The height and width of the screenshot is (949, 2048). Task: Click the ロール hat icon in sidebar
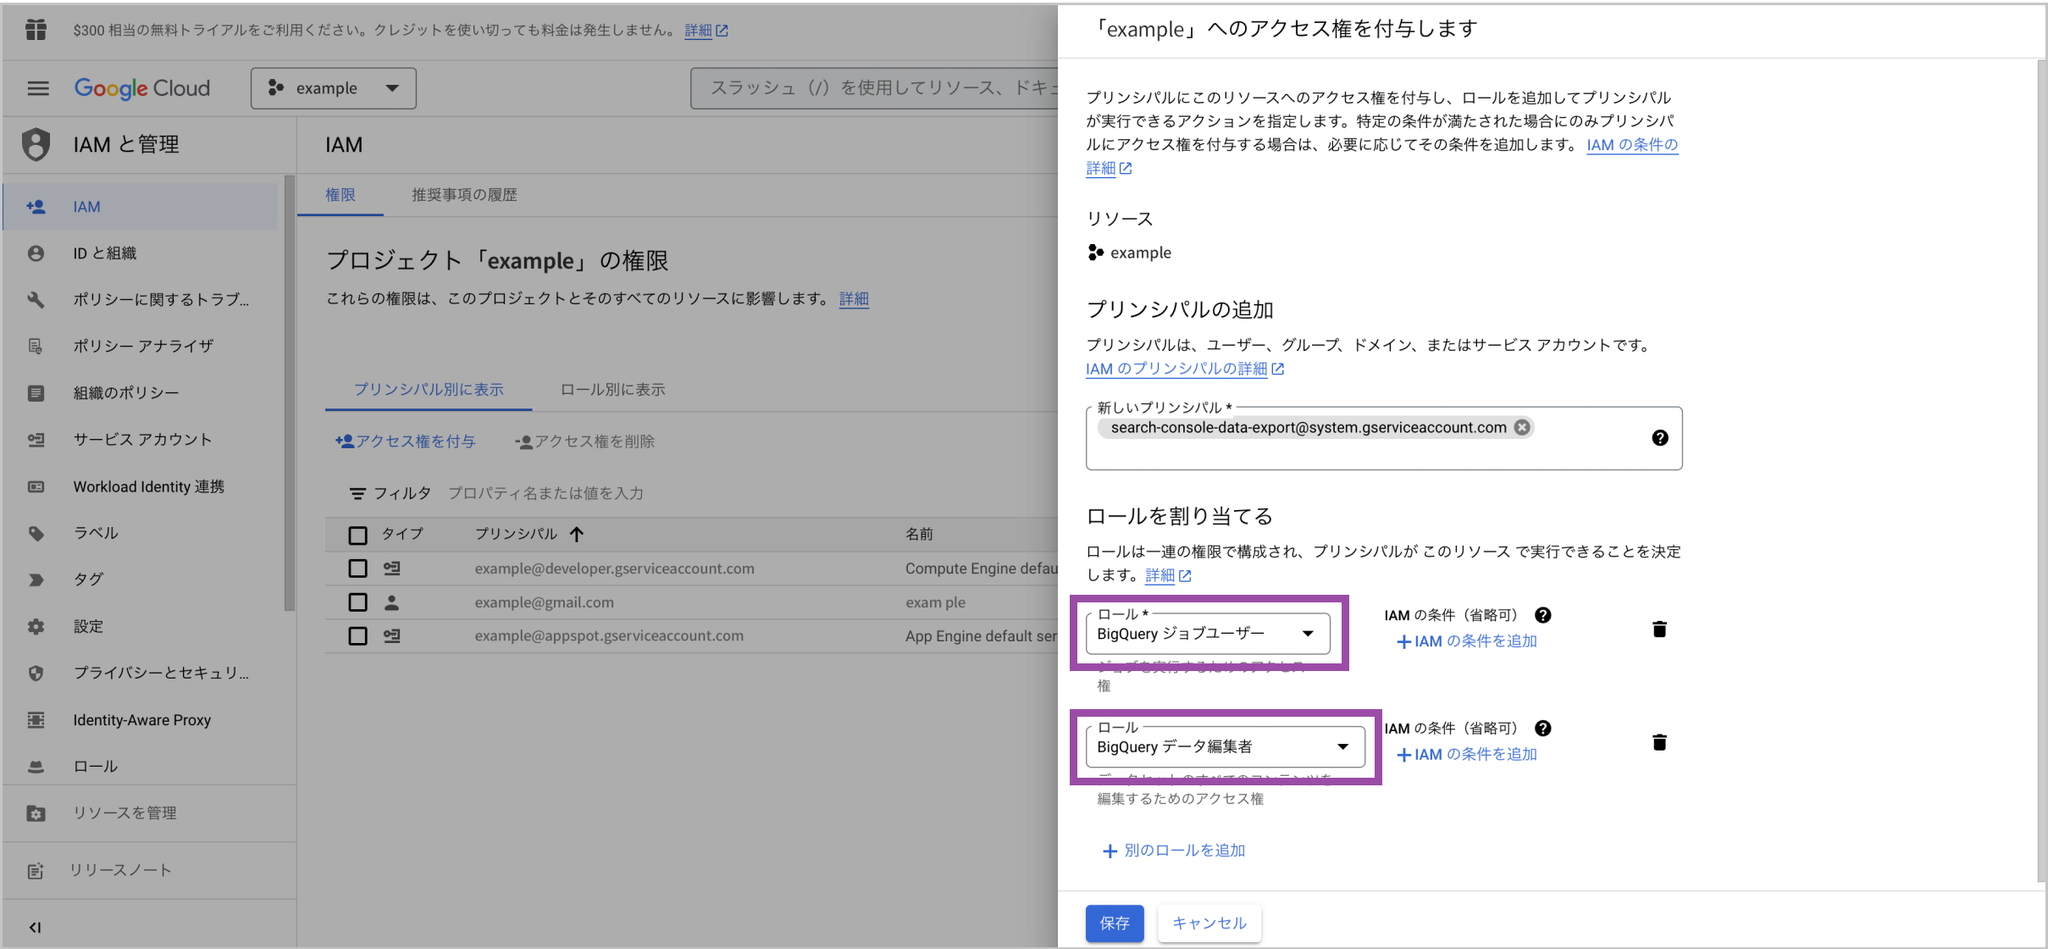(36, 766)
